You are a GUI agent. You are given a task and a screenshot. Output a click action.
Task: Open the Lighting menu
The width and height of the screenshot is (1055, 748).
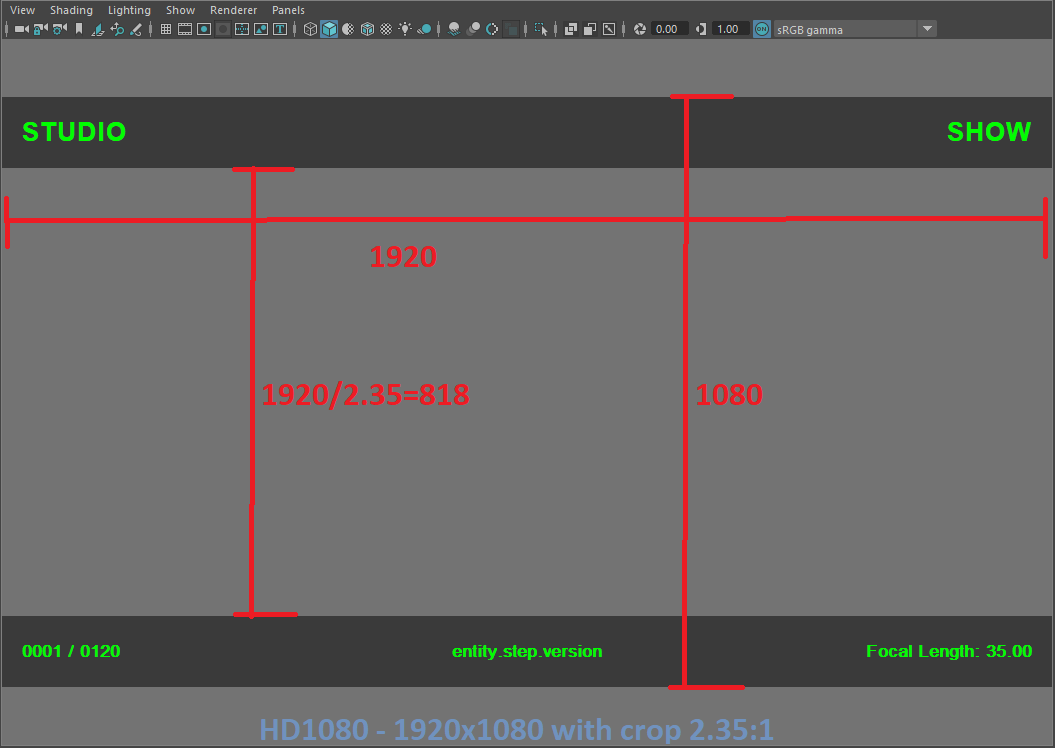[x=129, y=10]
